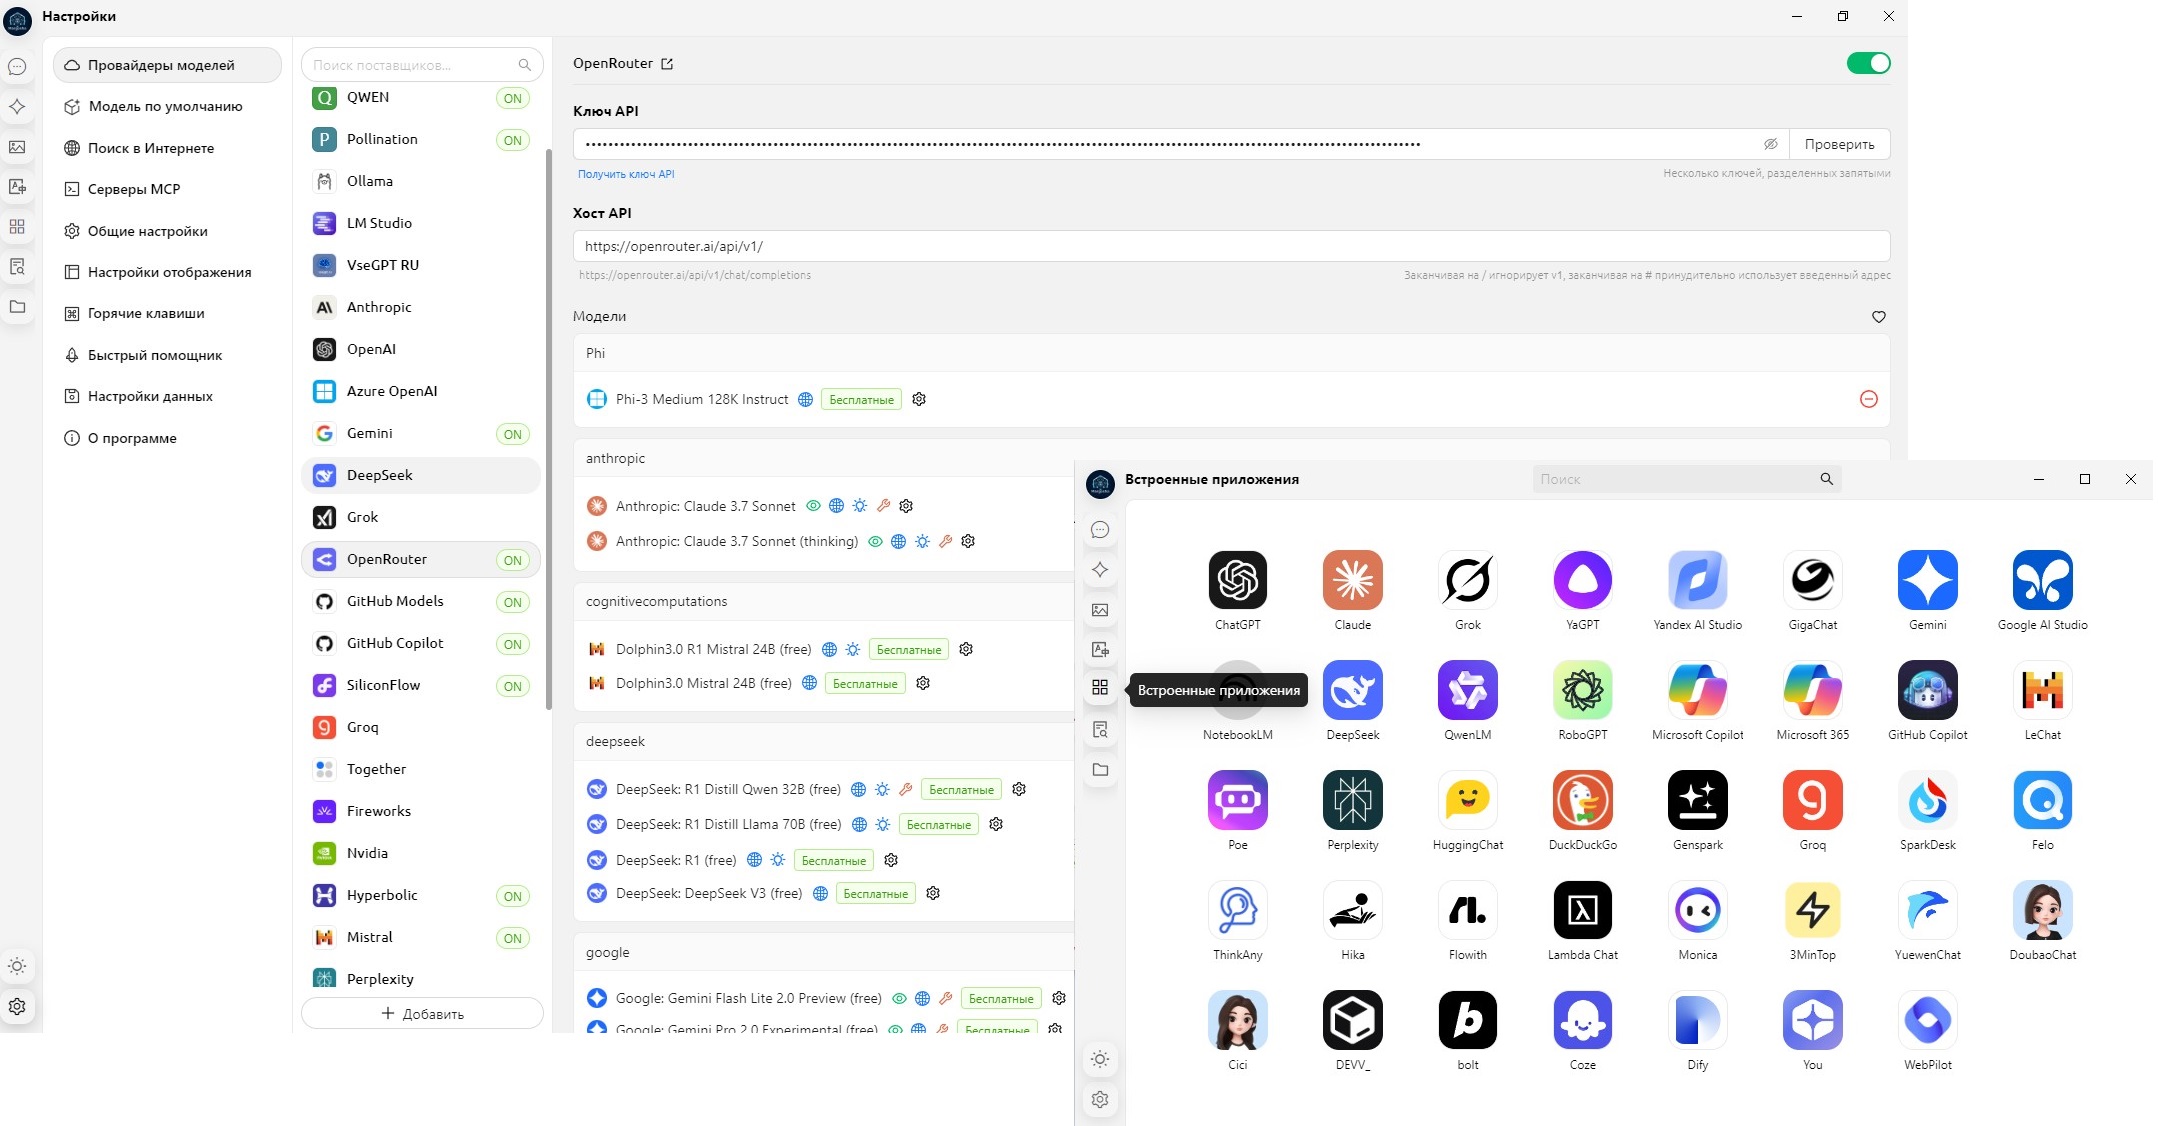The width and height of the screenshot is (2158, 1126).
Task: Open the Grok app tile
Action: 1467,580
